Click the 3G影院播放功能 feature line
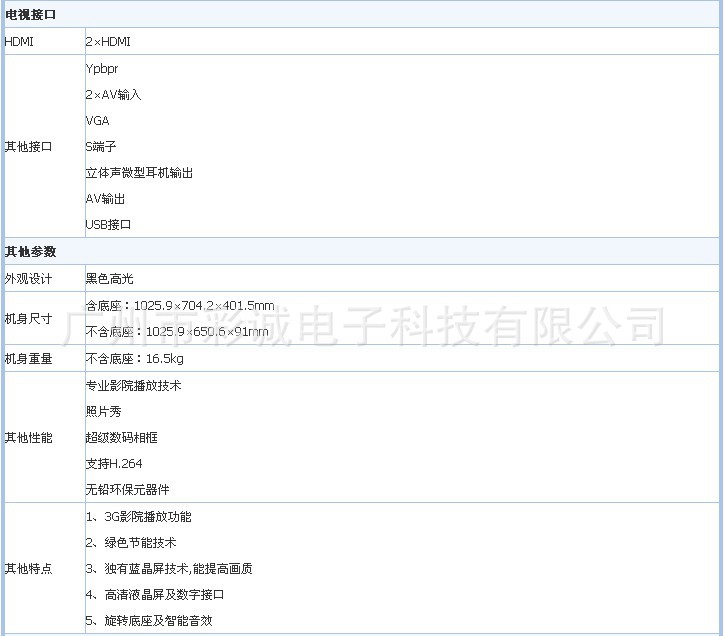 (138, 516)
